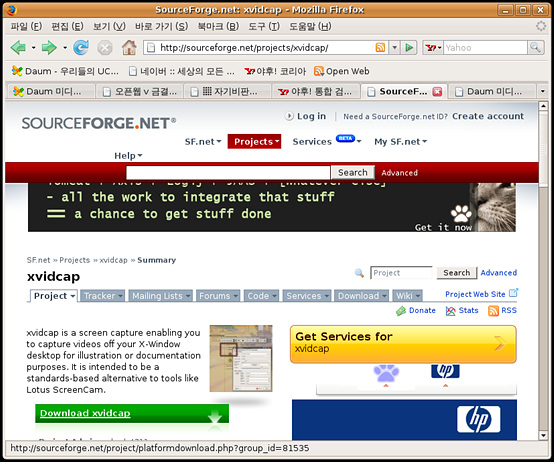Viewport: 554px width, 462px height.
Task: Click the Download xvidcap green button
Action: click(x=132, y=413)
